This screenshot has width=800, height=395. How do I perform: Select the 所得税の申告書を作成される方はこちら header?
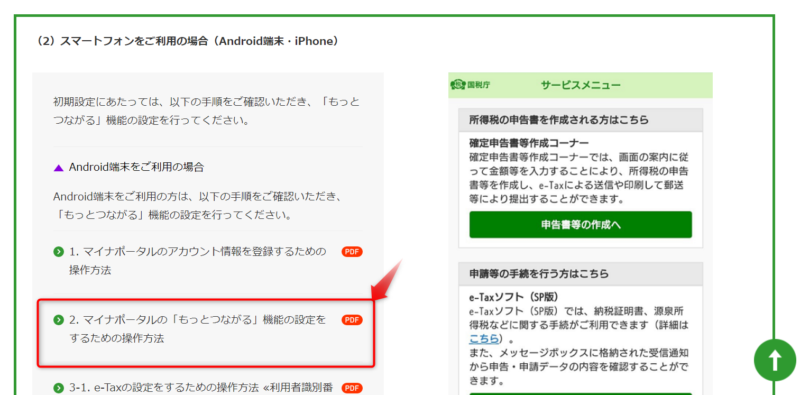point(581,120)
